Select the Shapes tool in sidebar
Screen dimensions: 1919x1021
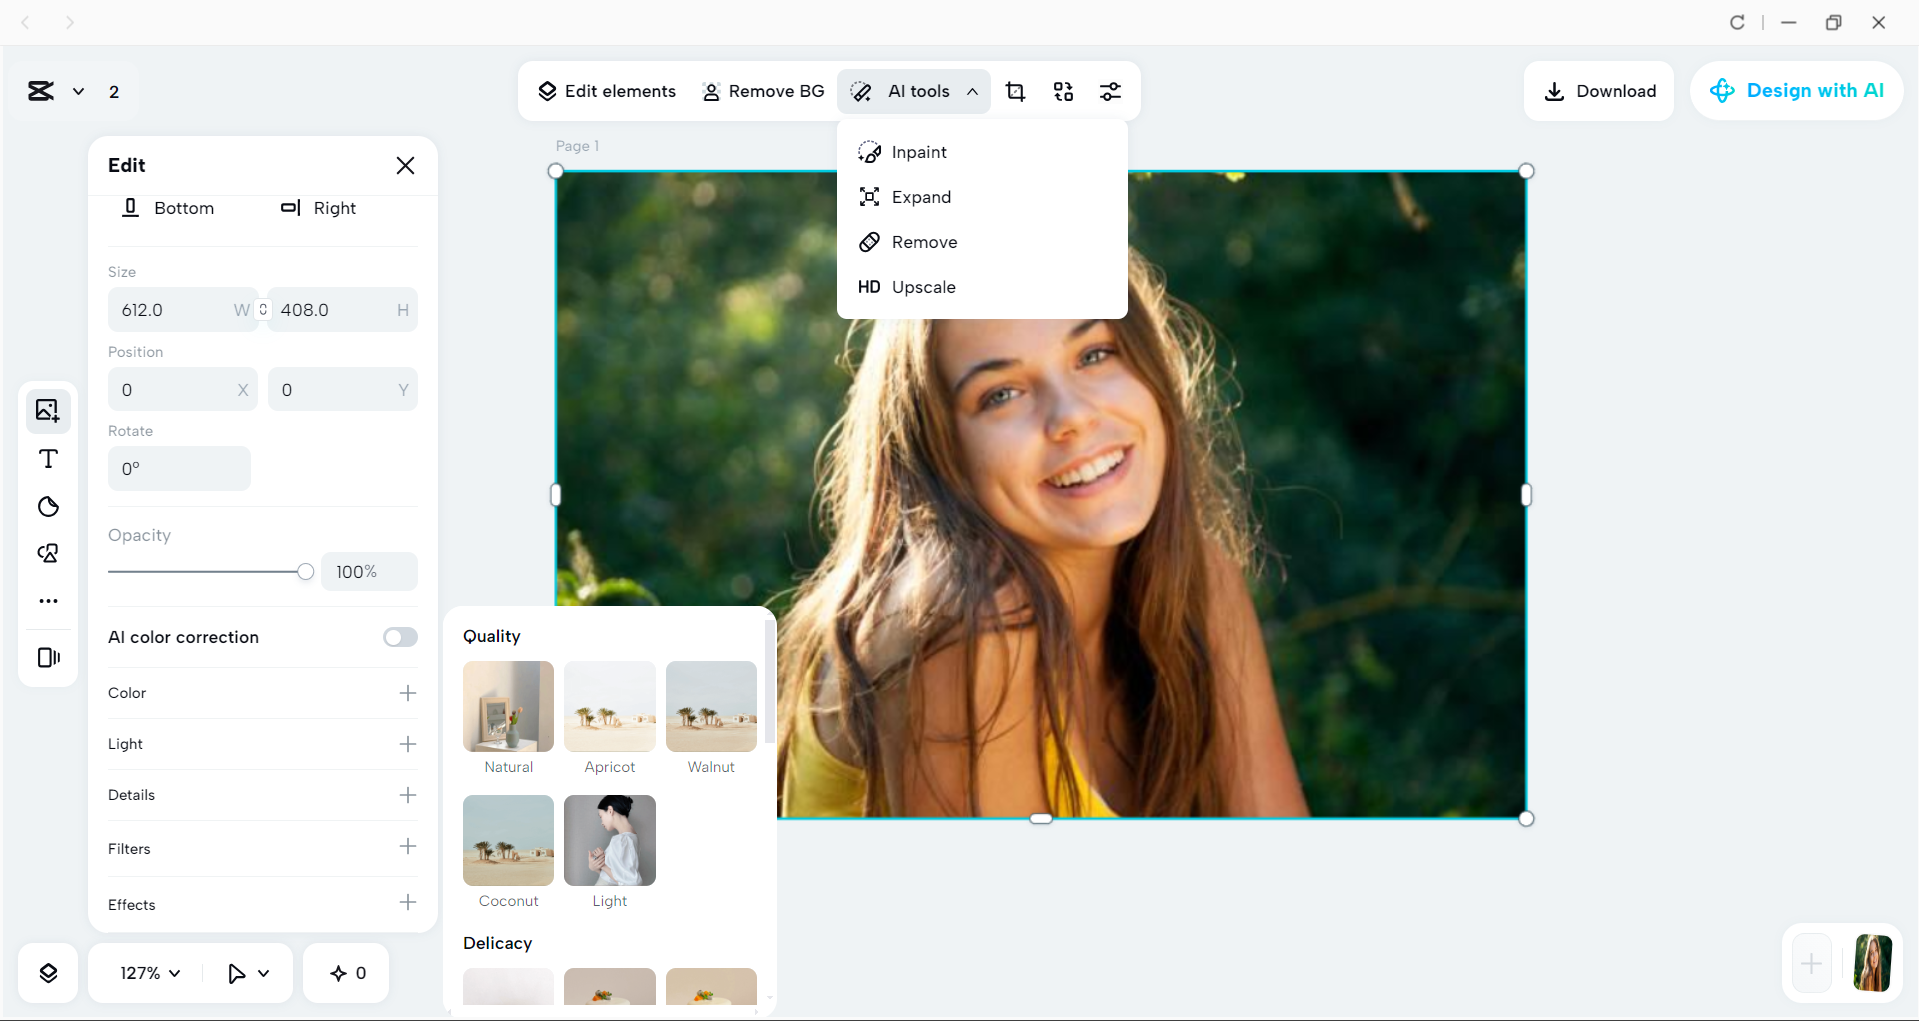[x=48, y=506]
